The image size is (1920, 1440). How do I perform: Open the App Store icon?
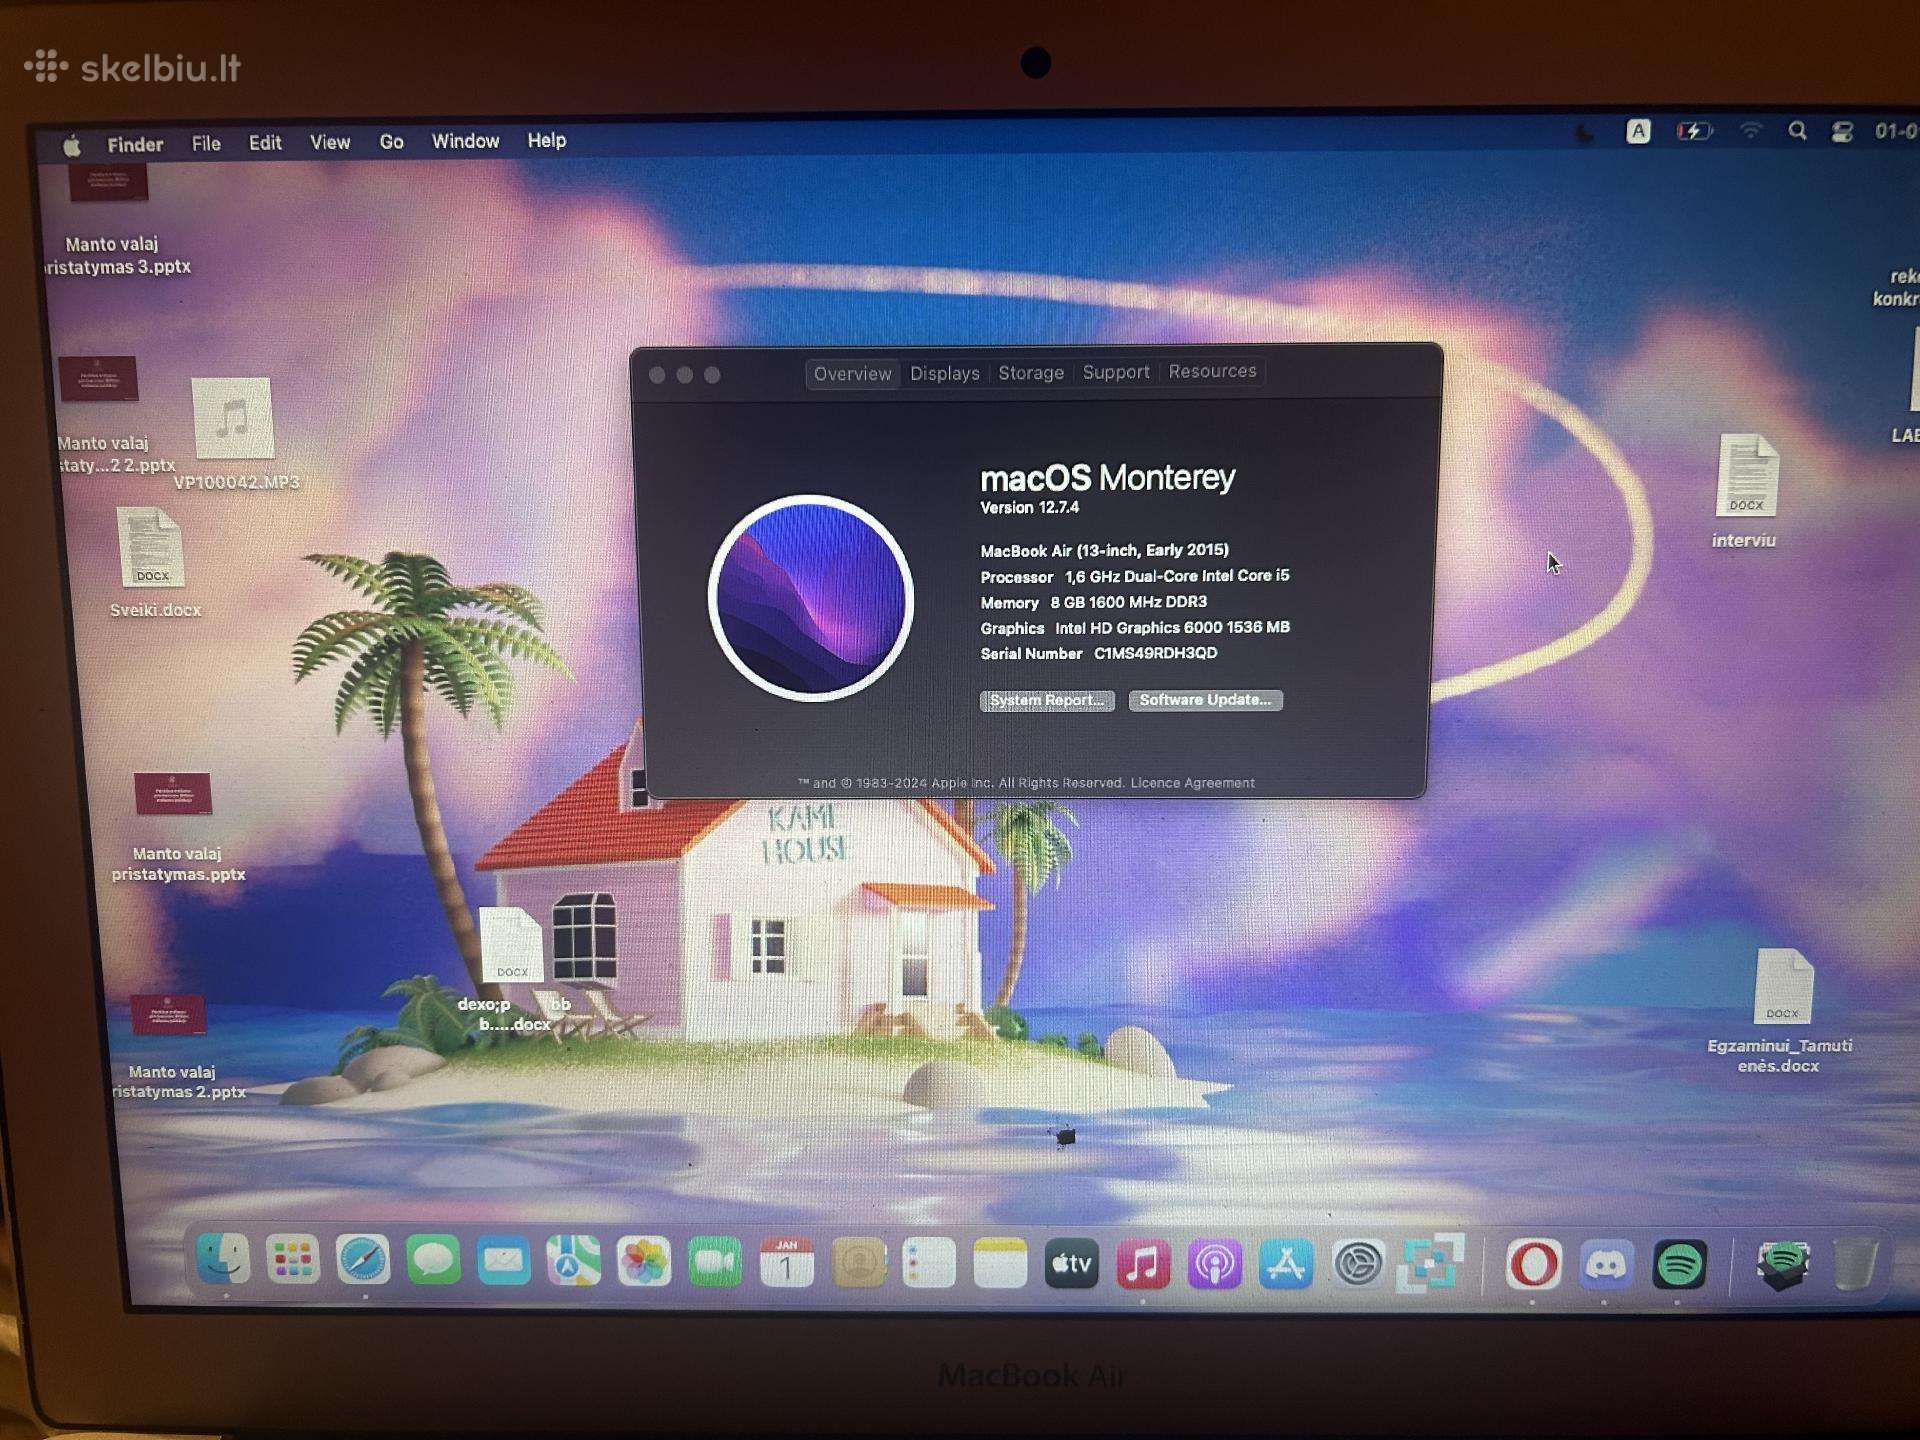pos(1286,1266)
